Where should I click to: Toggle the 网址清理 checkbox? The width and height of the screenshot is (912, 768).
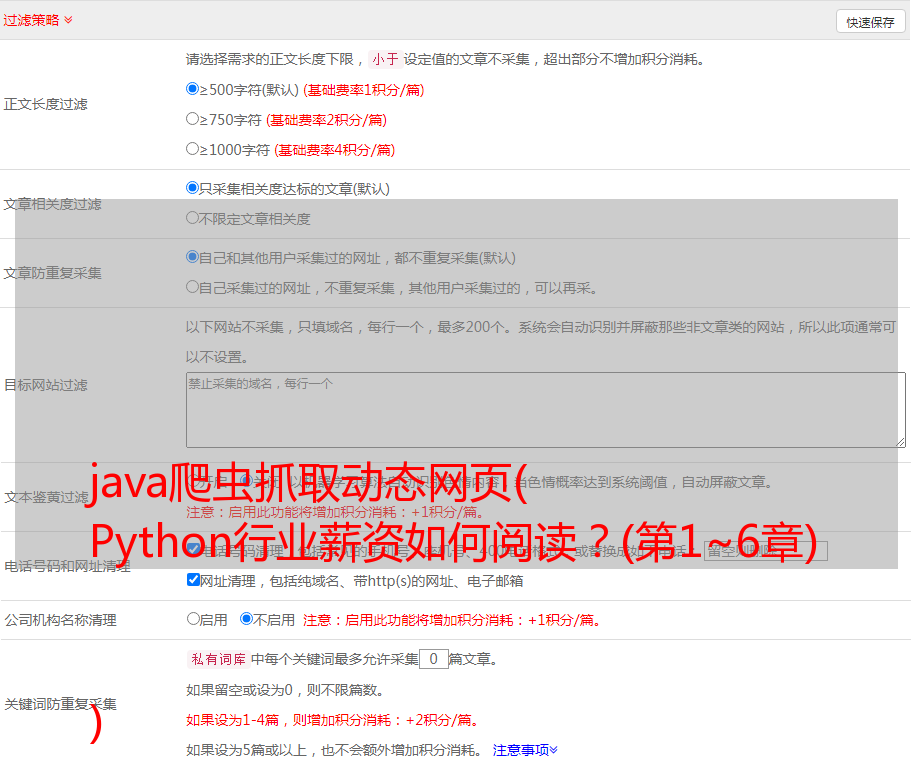point(194,579)
